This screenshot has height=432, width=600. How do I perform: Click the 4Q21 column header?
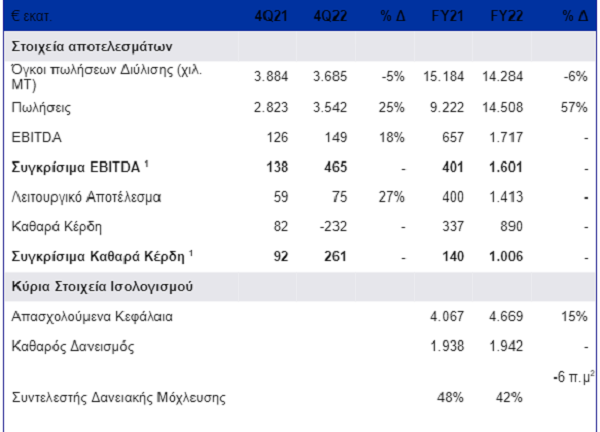click(x=271, y=17)
